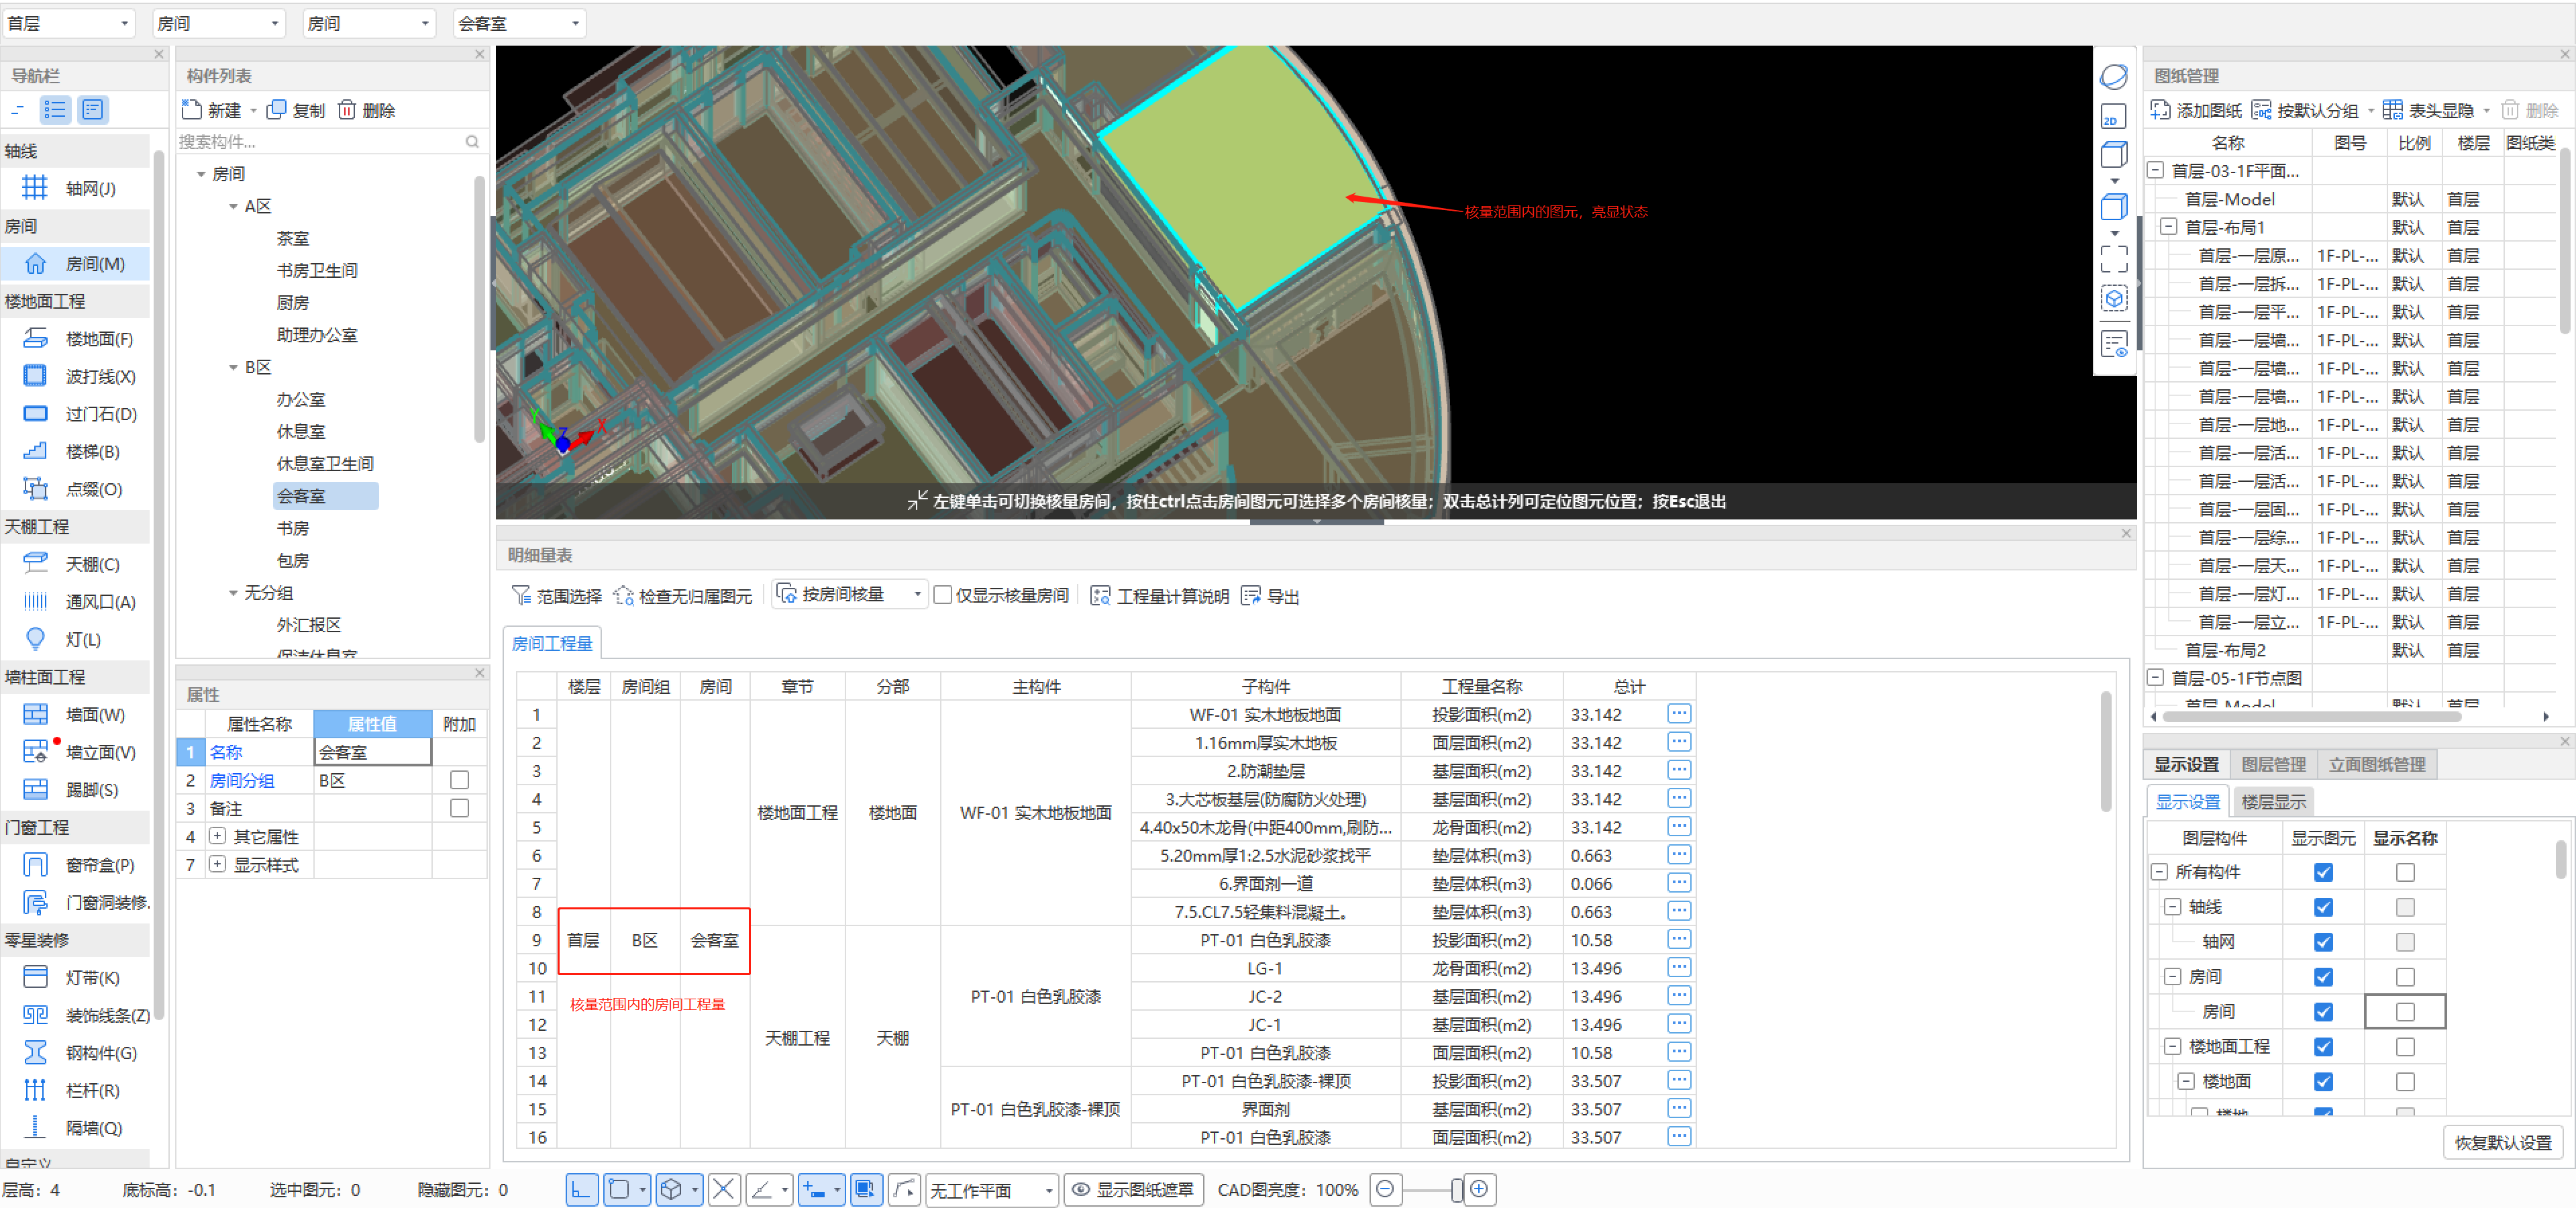This screenshot has width=2576, height=1208.
Task: Click 恢复默认设置 button
Action: coord(2502,1142)
